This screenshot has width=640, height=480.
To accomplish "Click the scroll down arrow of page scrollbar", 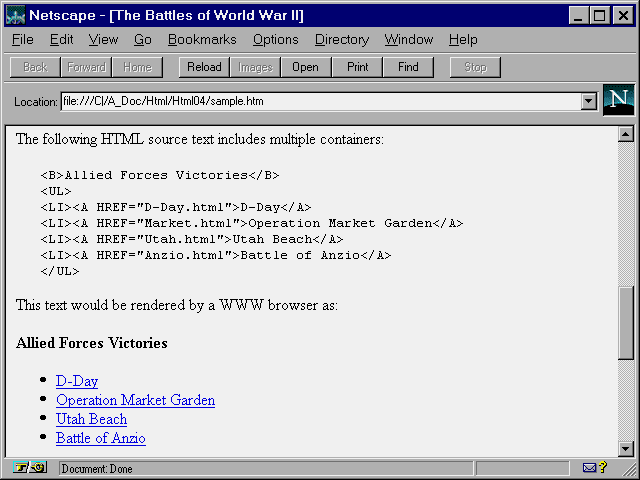I will [627, 448].
